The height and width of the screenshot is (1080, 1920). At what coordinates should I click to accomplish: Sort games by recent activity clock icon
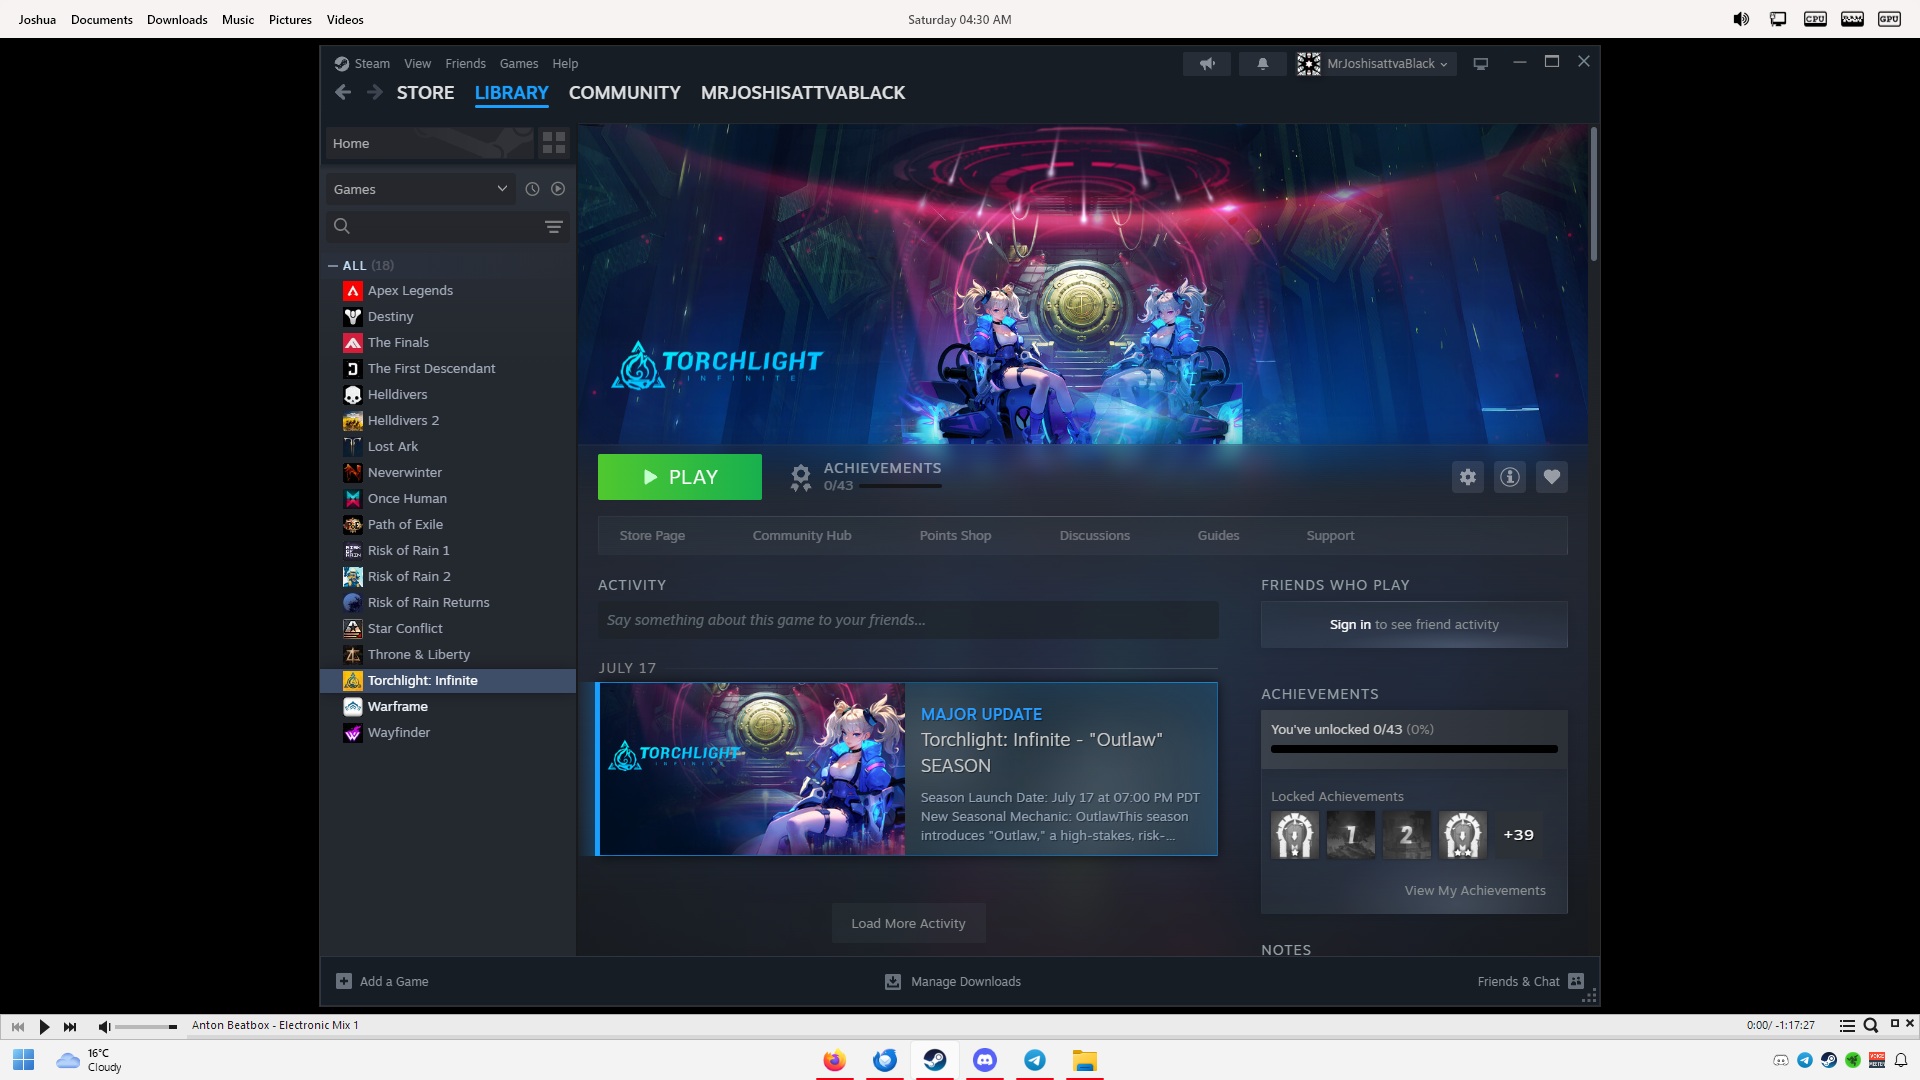532,189
